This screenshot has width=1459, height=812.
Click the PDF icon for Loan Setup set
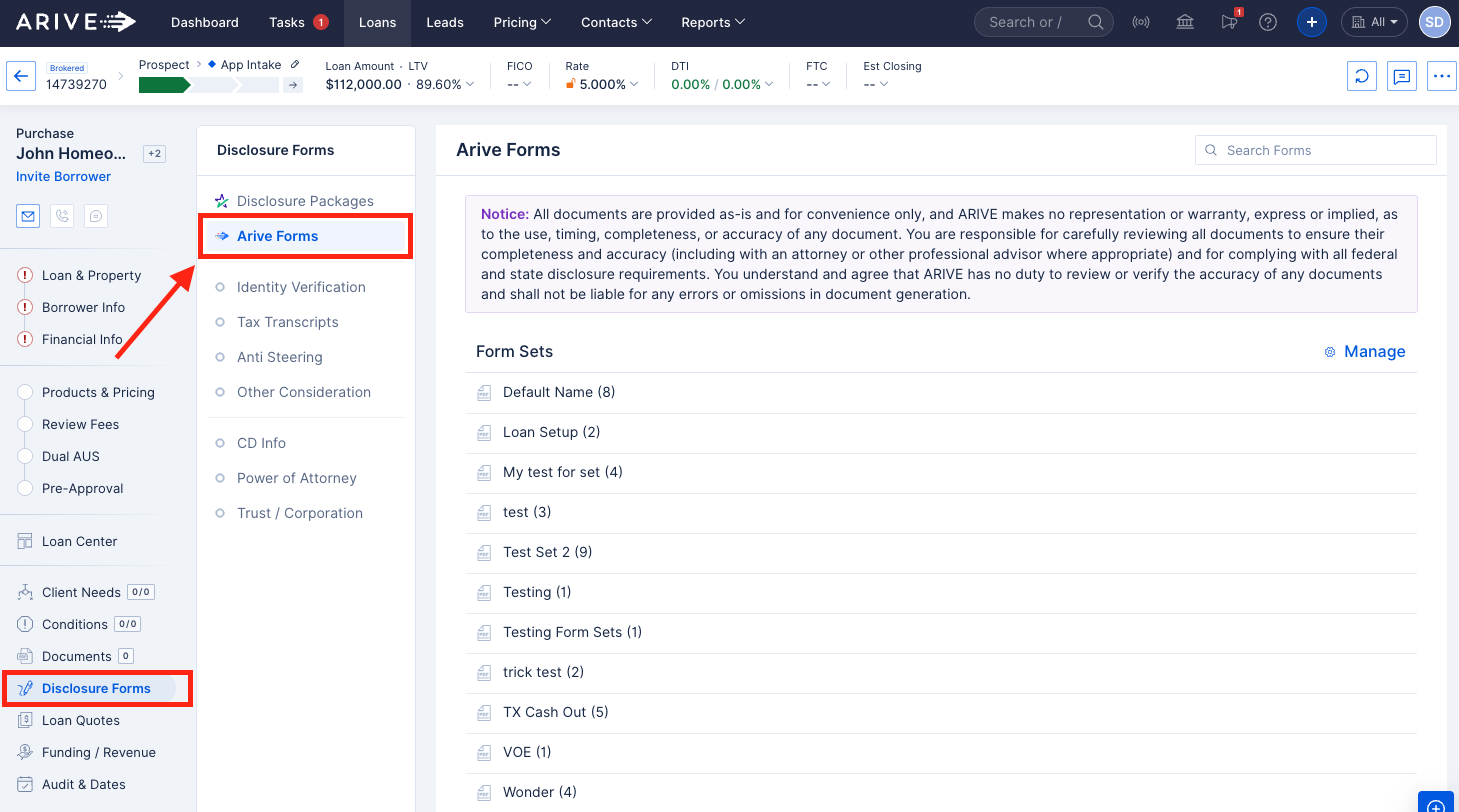(x=484, y=433)
